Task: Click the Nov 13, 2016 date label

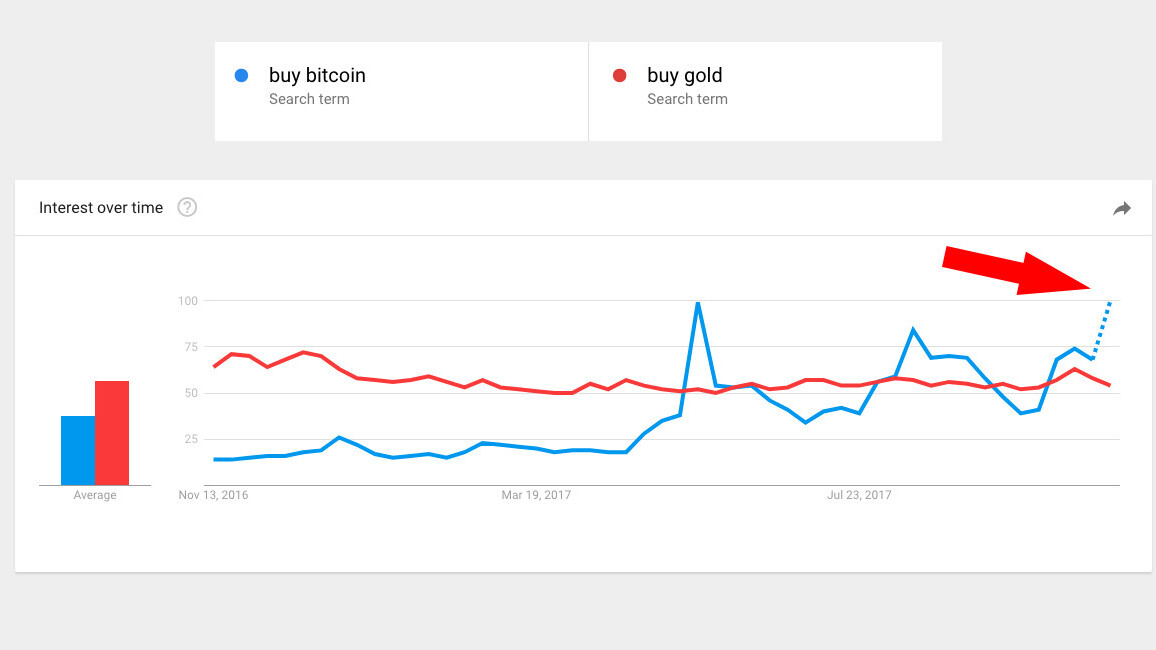Action: (x=214, y=495)
